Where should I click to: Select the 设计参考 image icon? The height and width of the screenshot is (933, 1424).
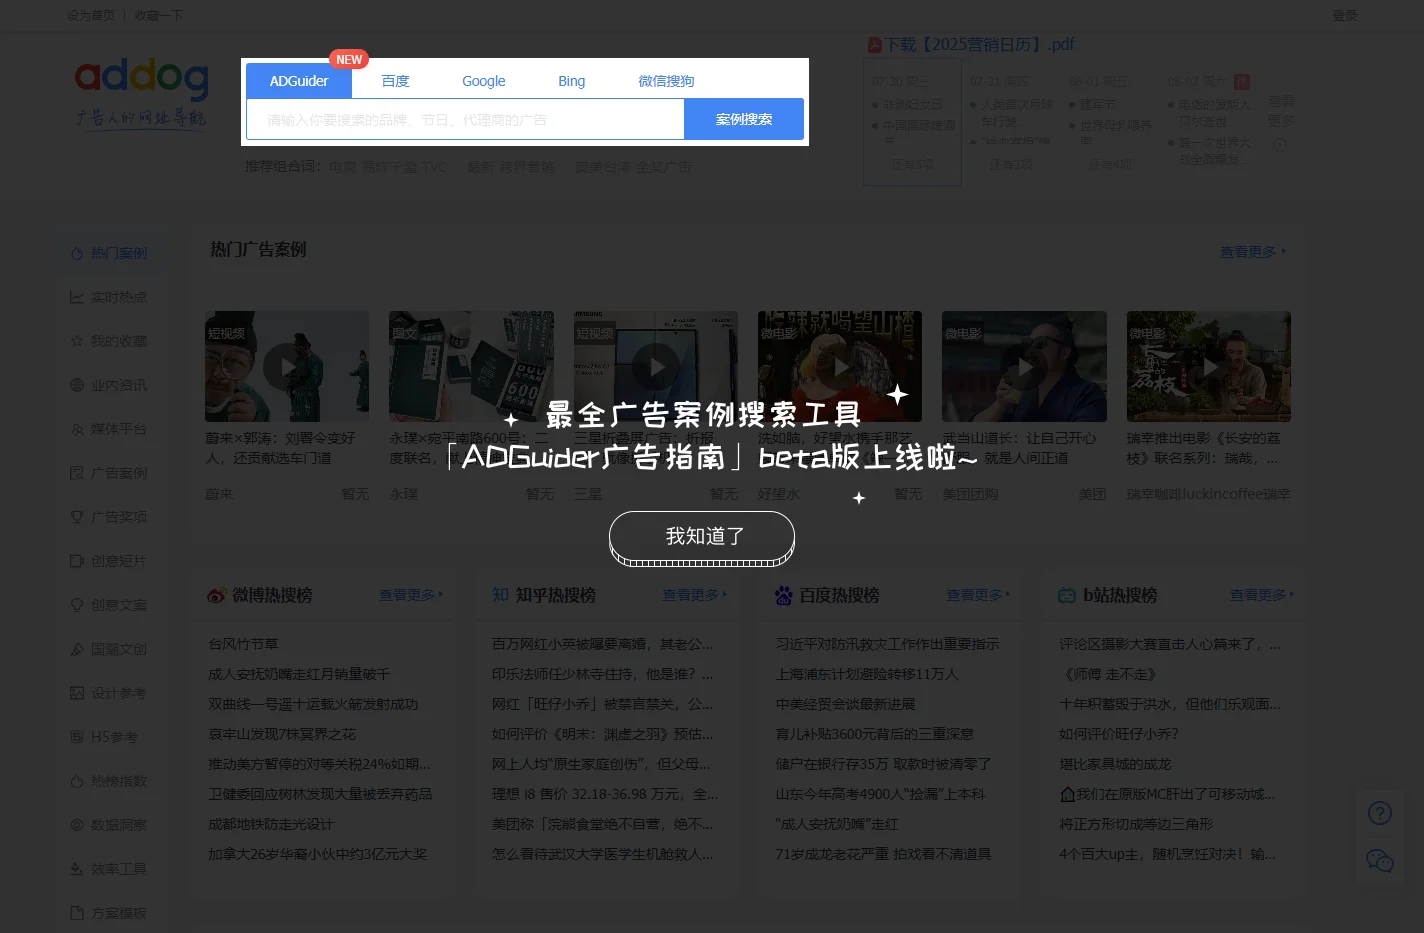click(x=77, y=693)
